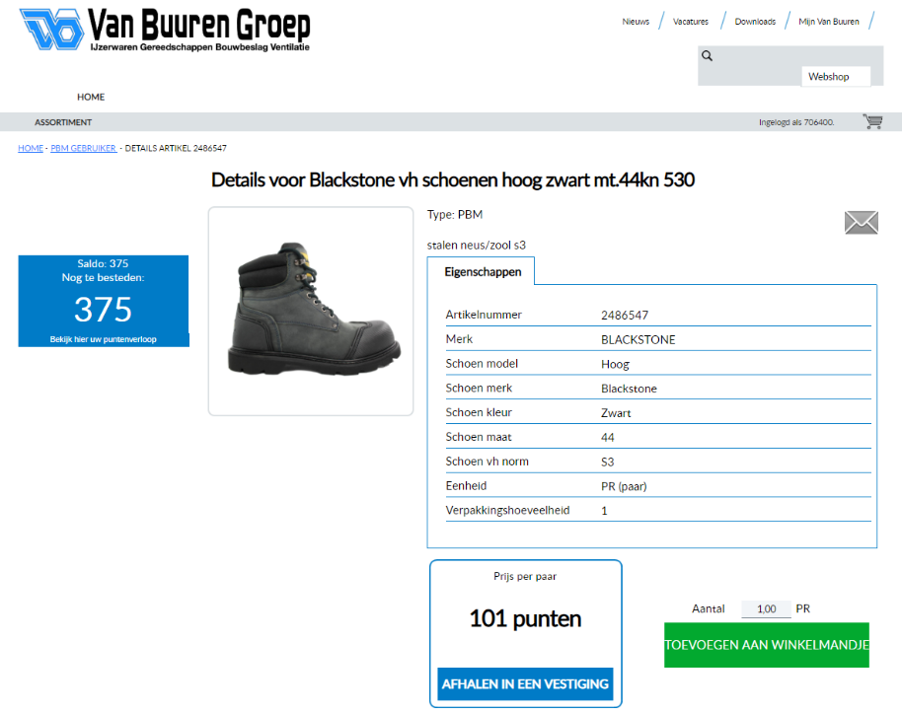This screenshot has width=902, height=712.
Task: Click the 101 punten price text
Action: tap(525, 619)
